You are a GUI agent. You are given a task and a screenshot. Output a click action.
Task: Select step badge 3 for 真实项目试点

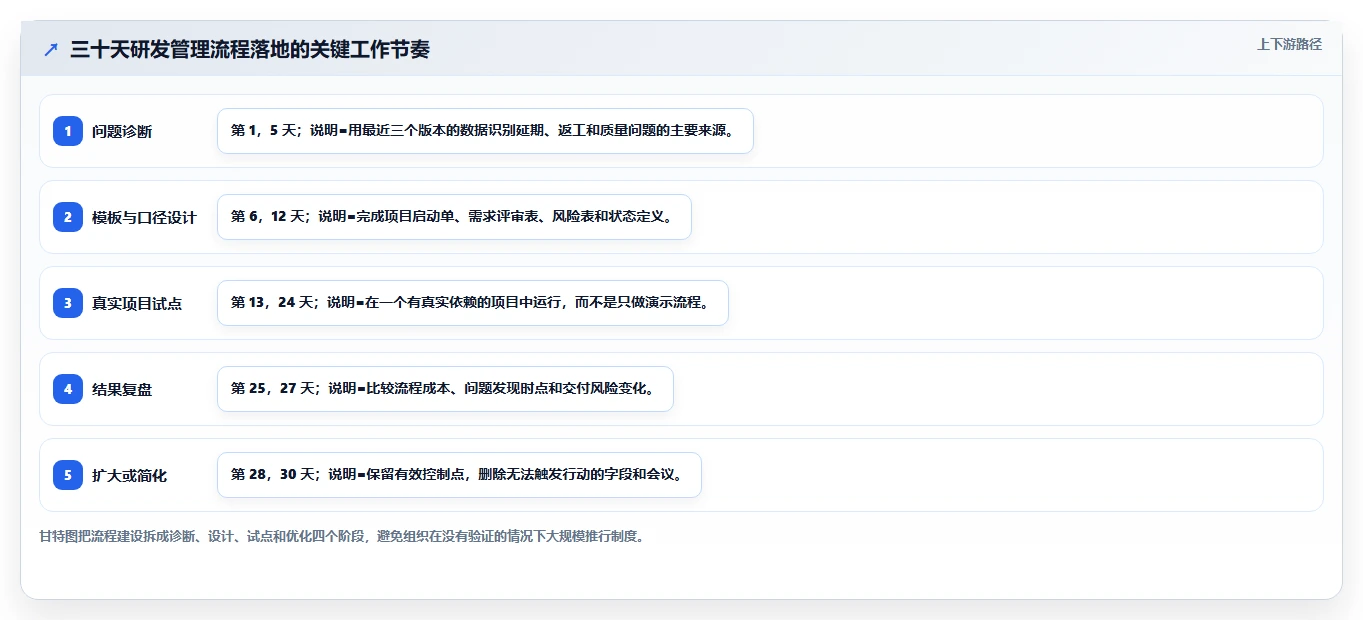click(x=68, y=303)
